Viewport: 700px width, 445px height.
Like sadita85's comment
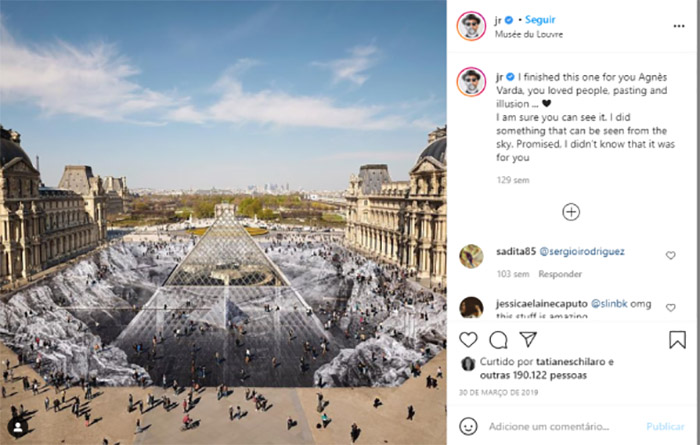[x=671, y=255]
